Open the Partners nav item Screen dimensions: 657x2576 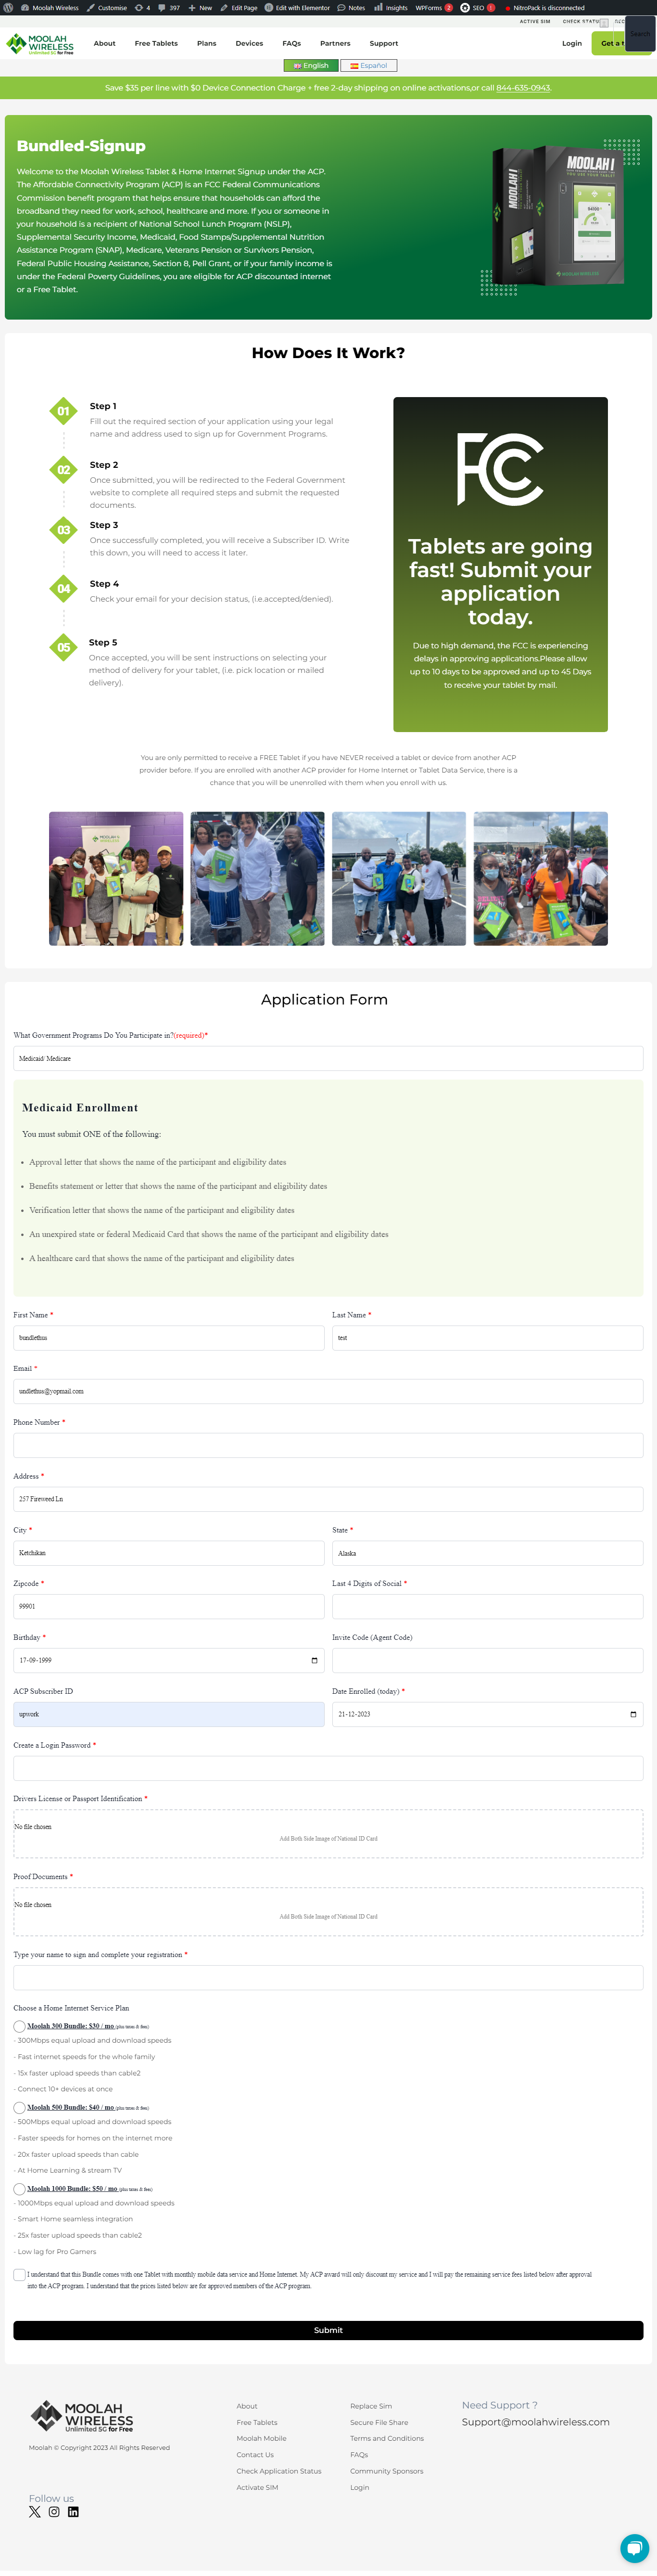click(335, 44)
